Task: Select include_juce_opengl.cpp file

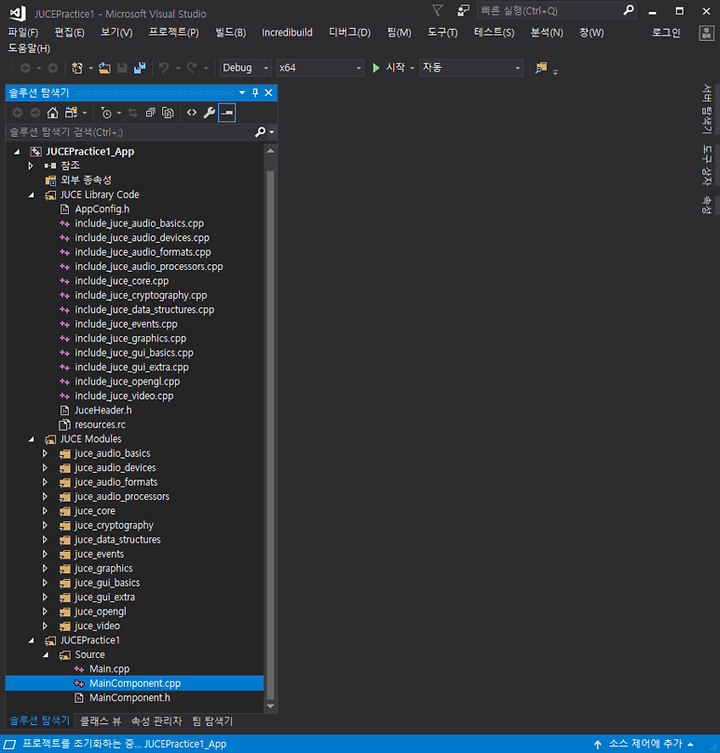Action: [x=127, y=382]
